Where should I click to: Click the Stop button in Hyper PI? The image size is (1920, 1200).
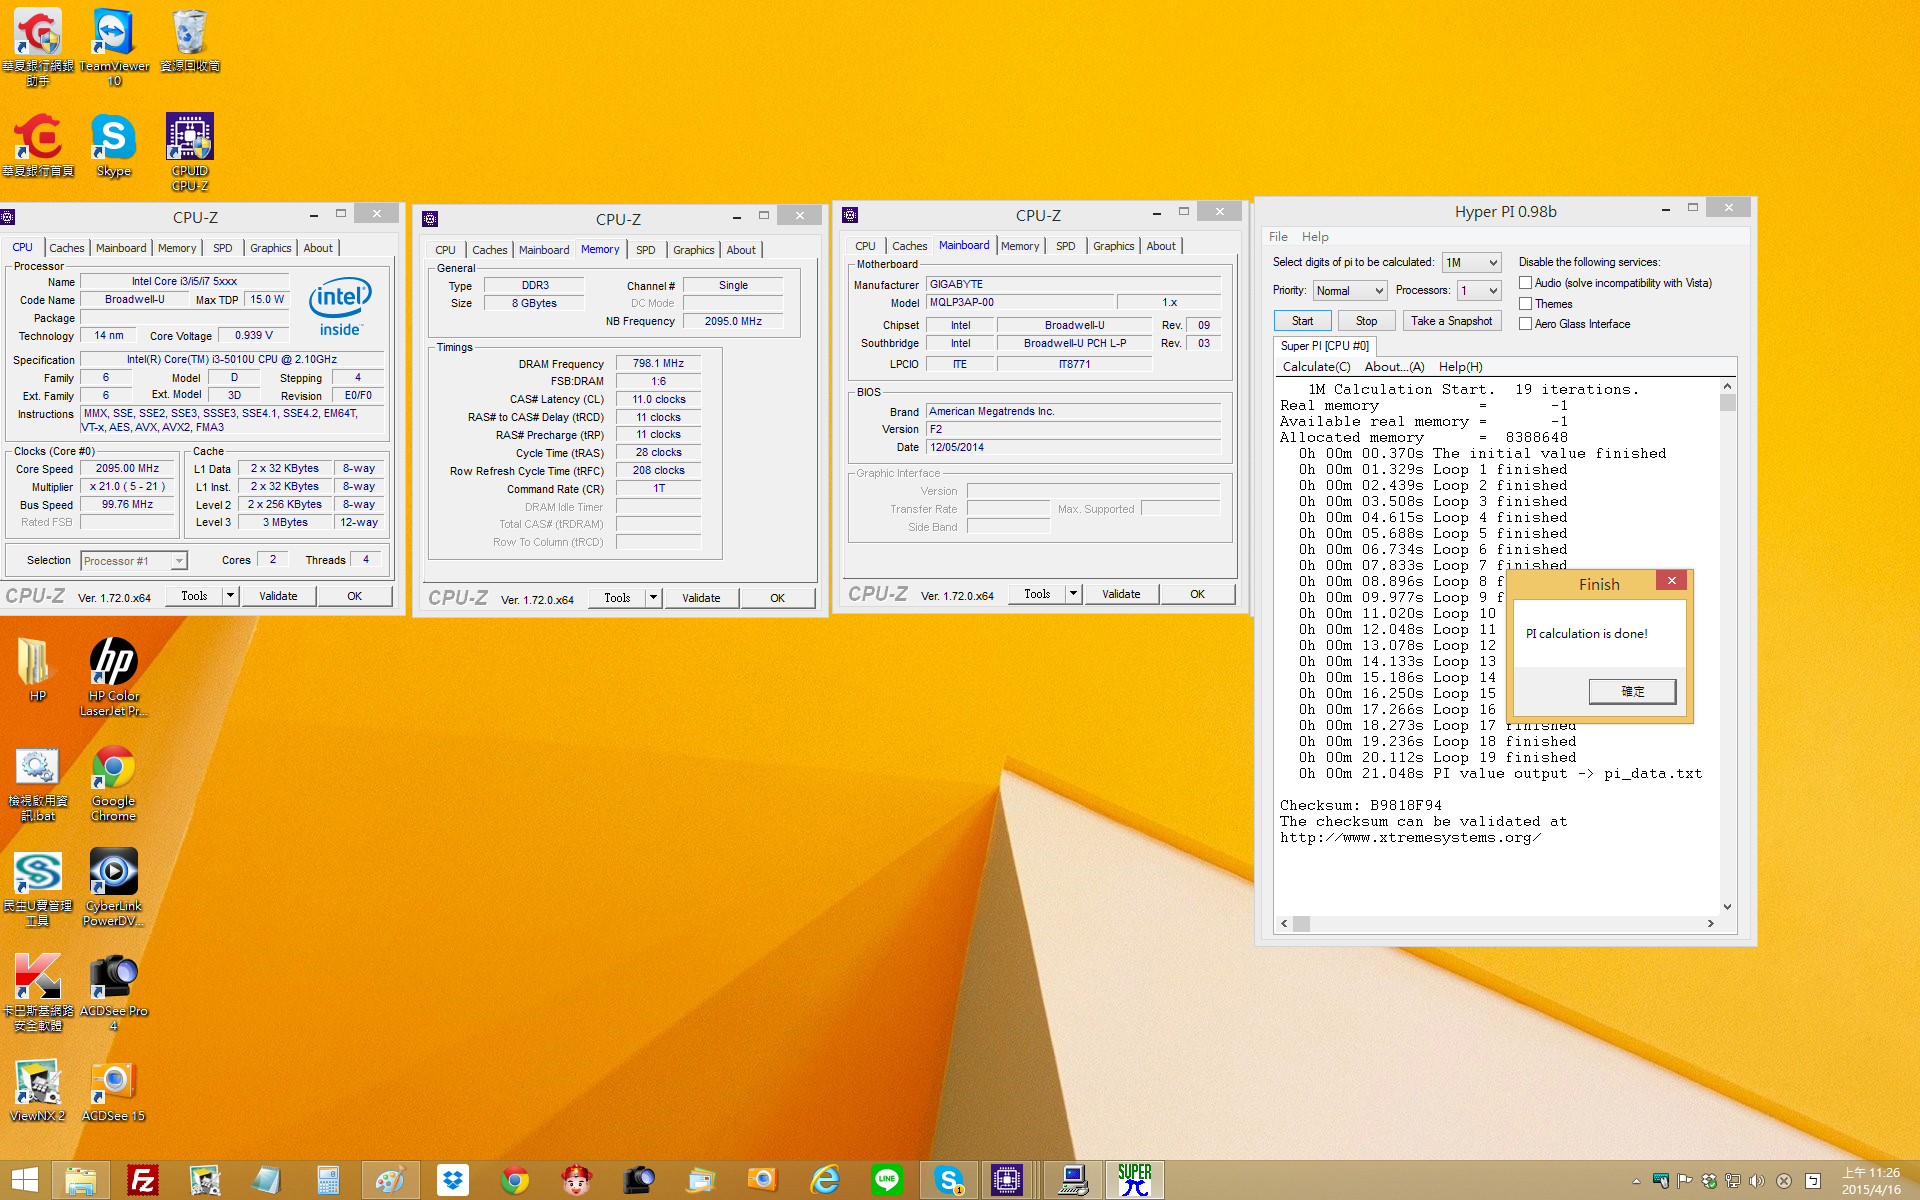tap(1366, 321)
